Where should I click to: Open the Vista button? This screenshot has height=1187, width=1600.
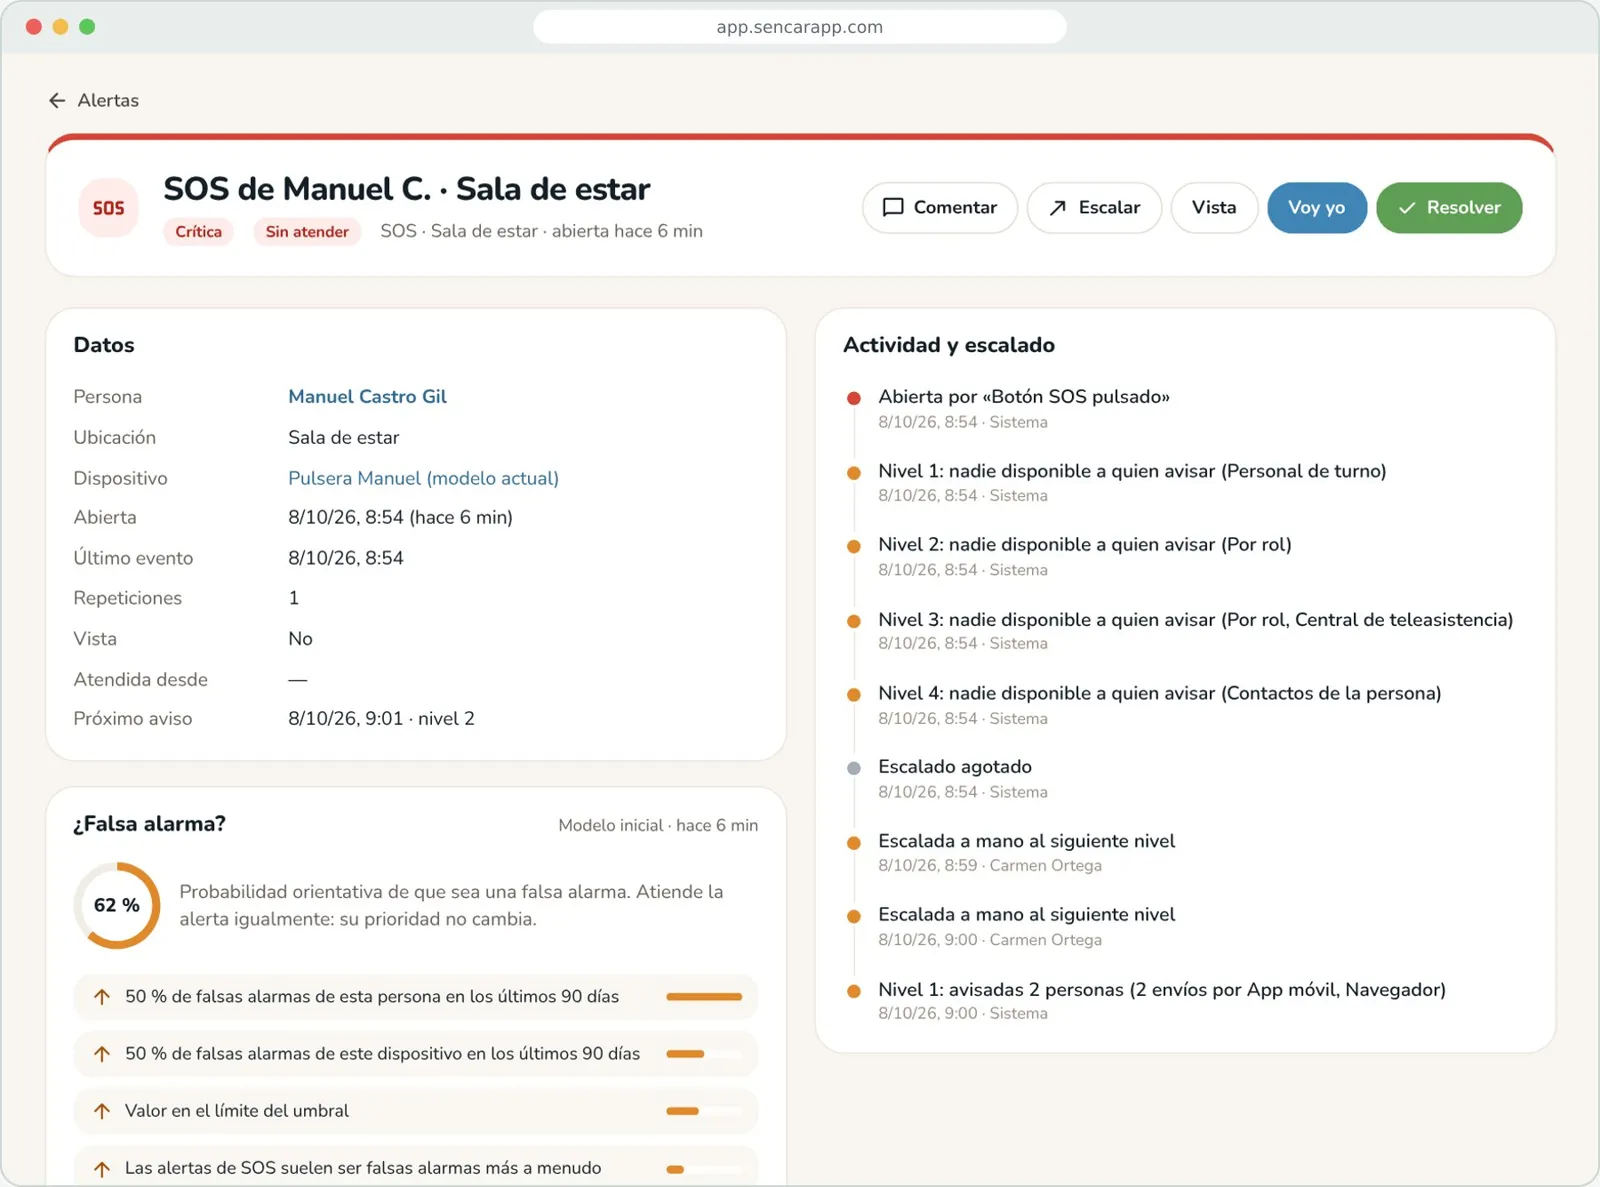[1214, 208]
